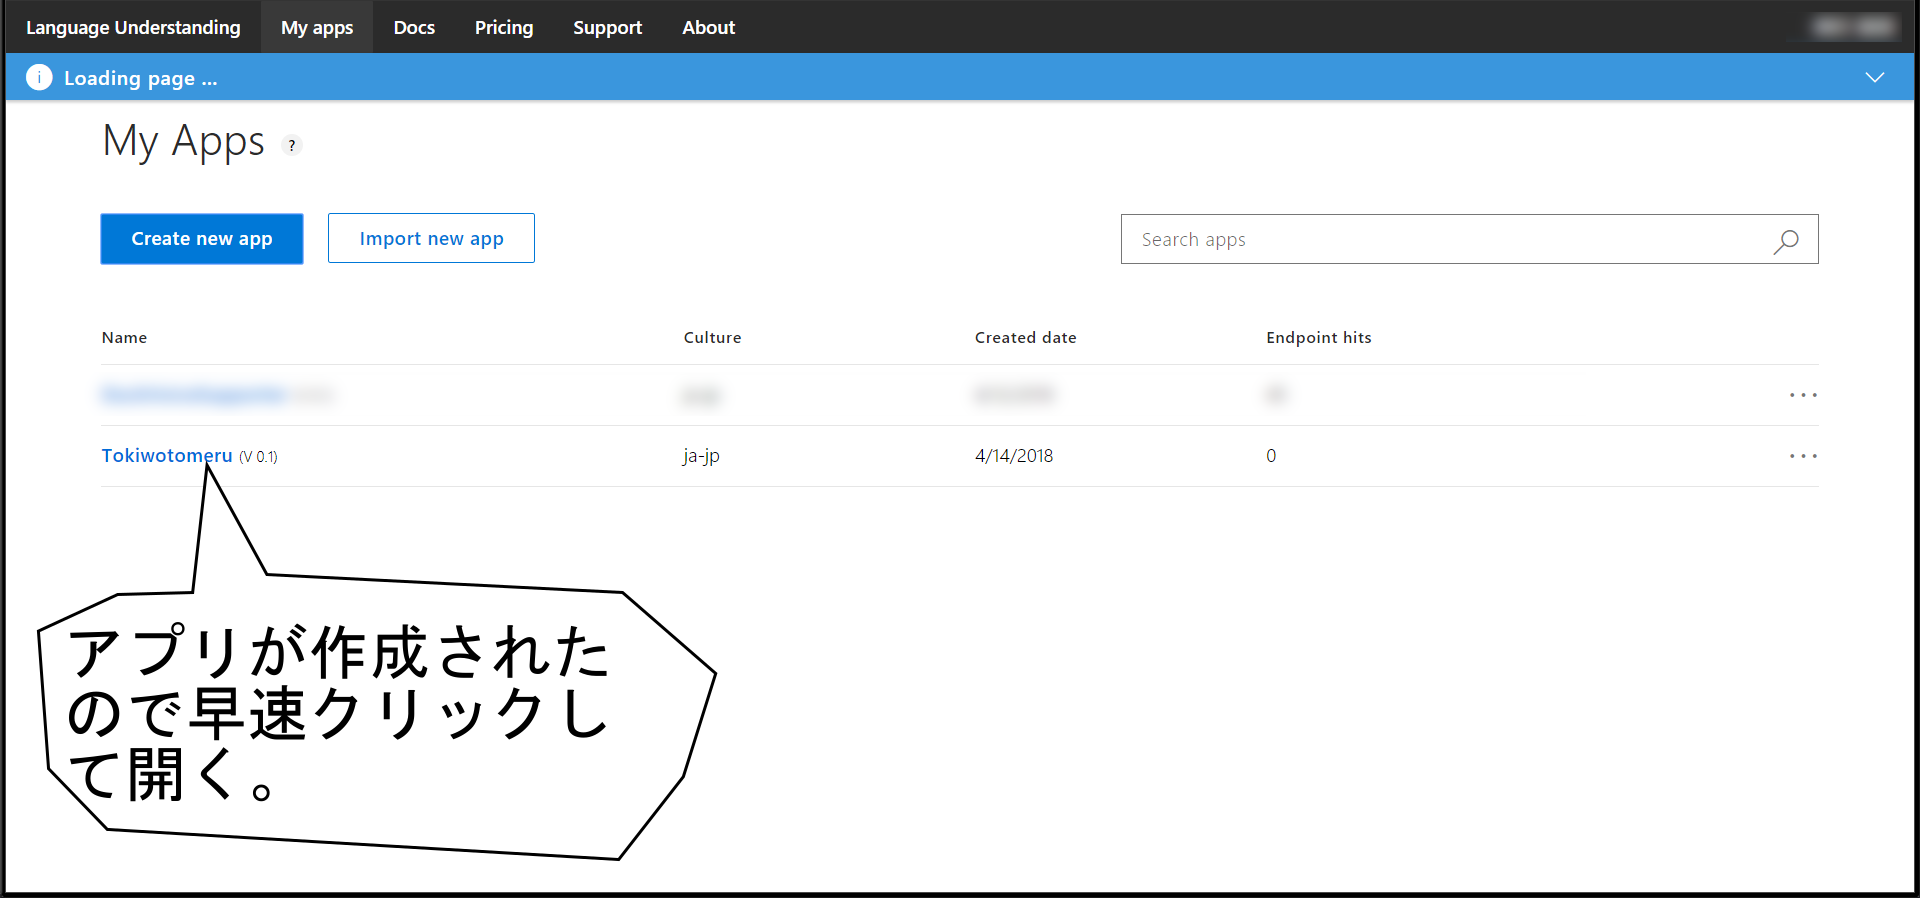Click the search magnifier icon
1920x898 pixels.
pos(1786,241)
